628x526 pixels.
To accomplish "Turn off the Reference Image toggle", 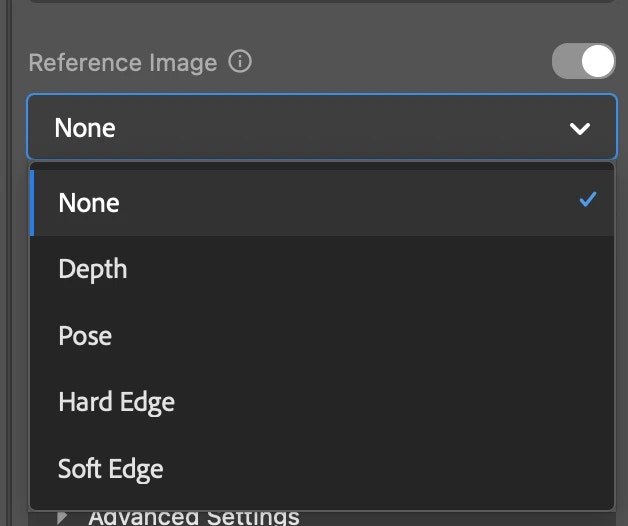I will click(x=584, y=62).
